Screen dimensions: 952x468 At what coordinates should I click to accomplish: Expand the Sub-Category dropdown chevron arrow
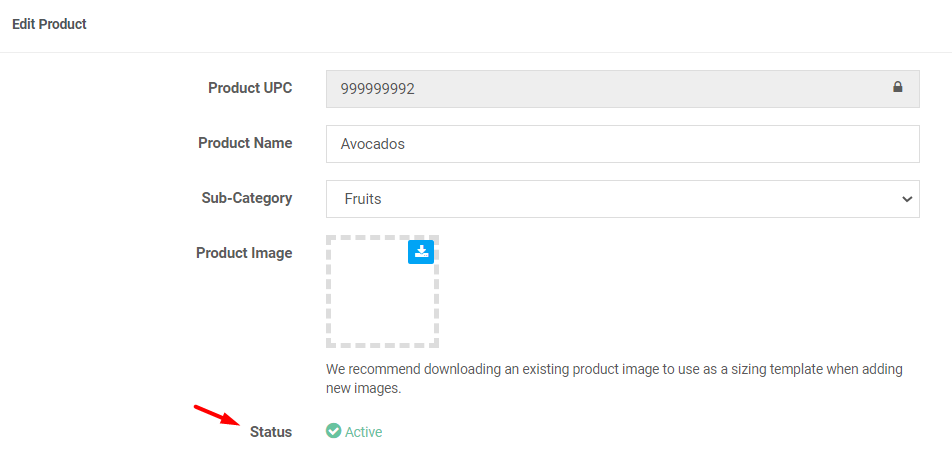pos(907,198)
